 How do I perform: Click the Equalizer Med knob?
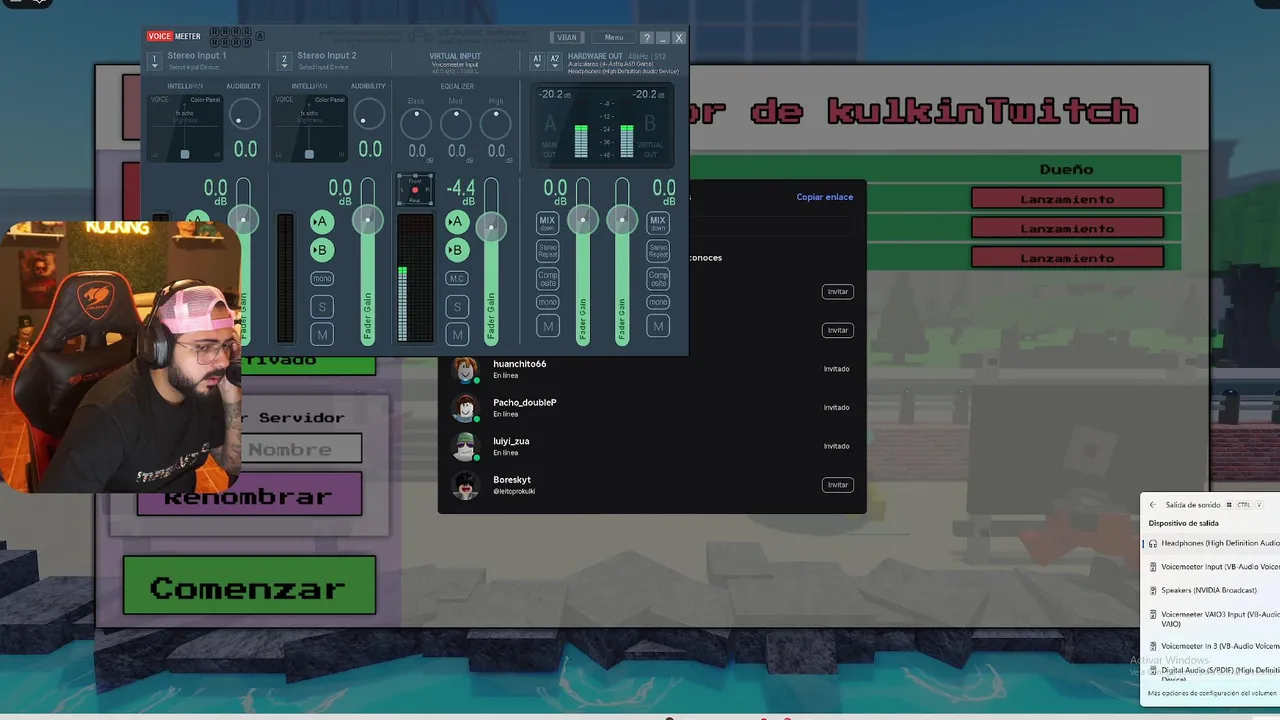456,123
